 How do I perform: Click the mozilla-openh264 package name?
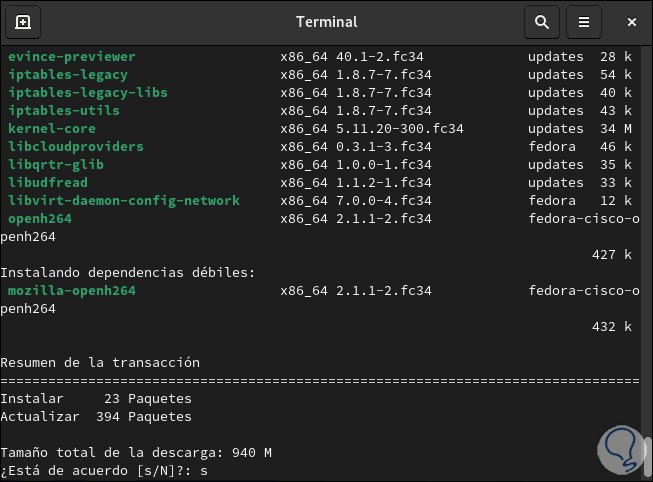(x=71, y=291)
